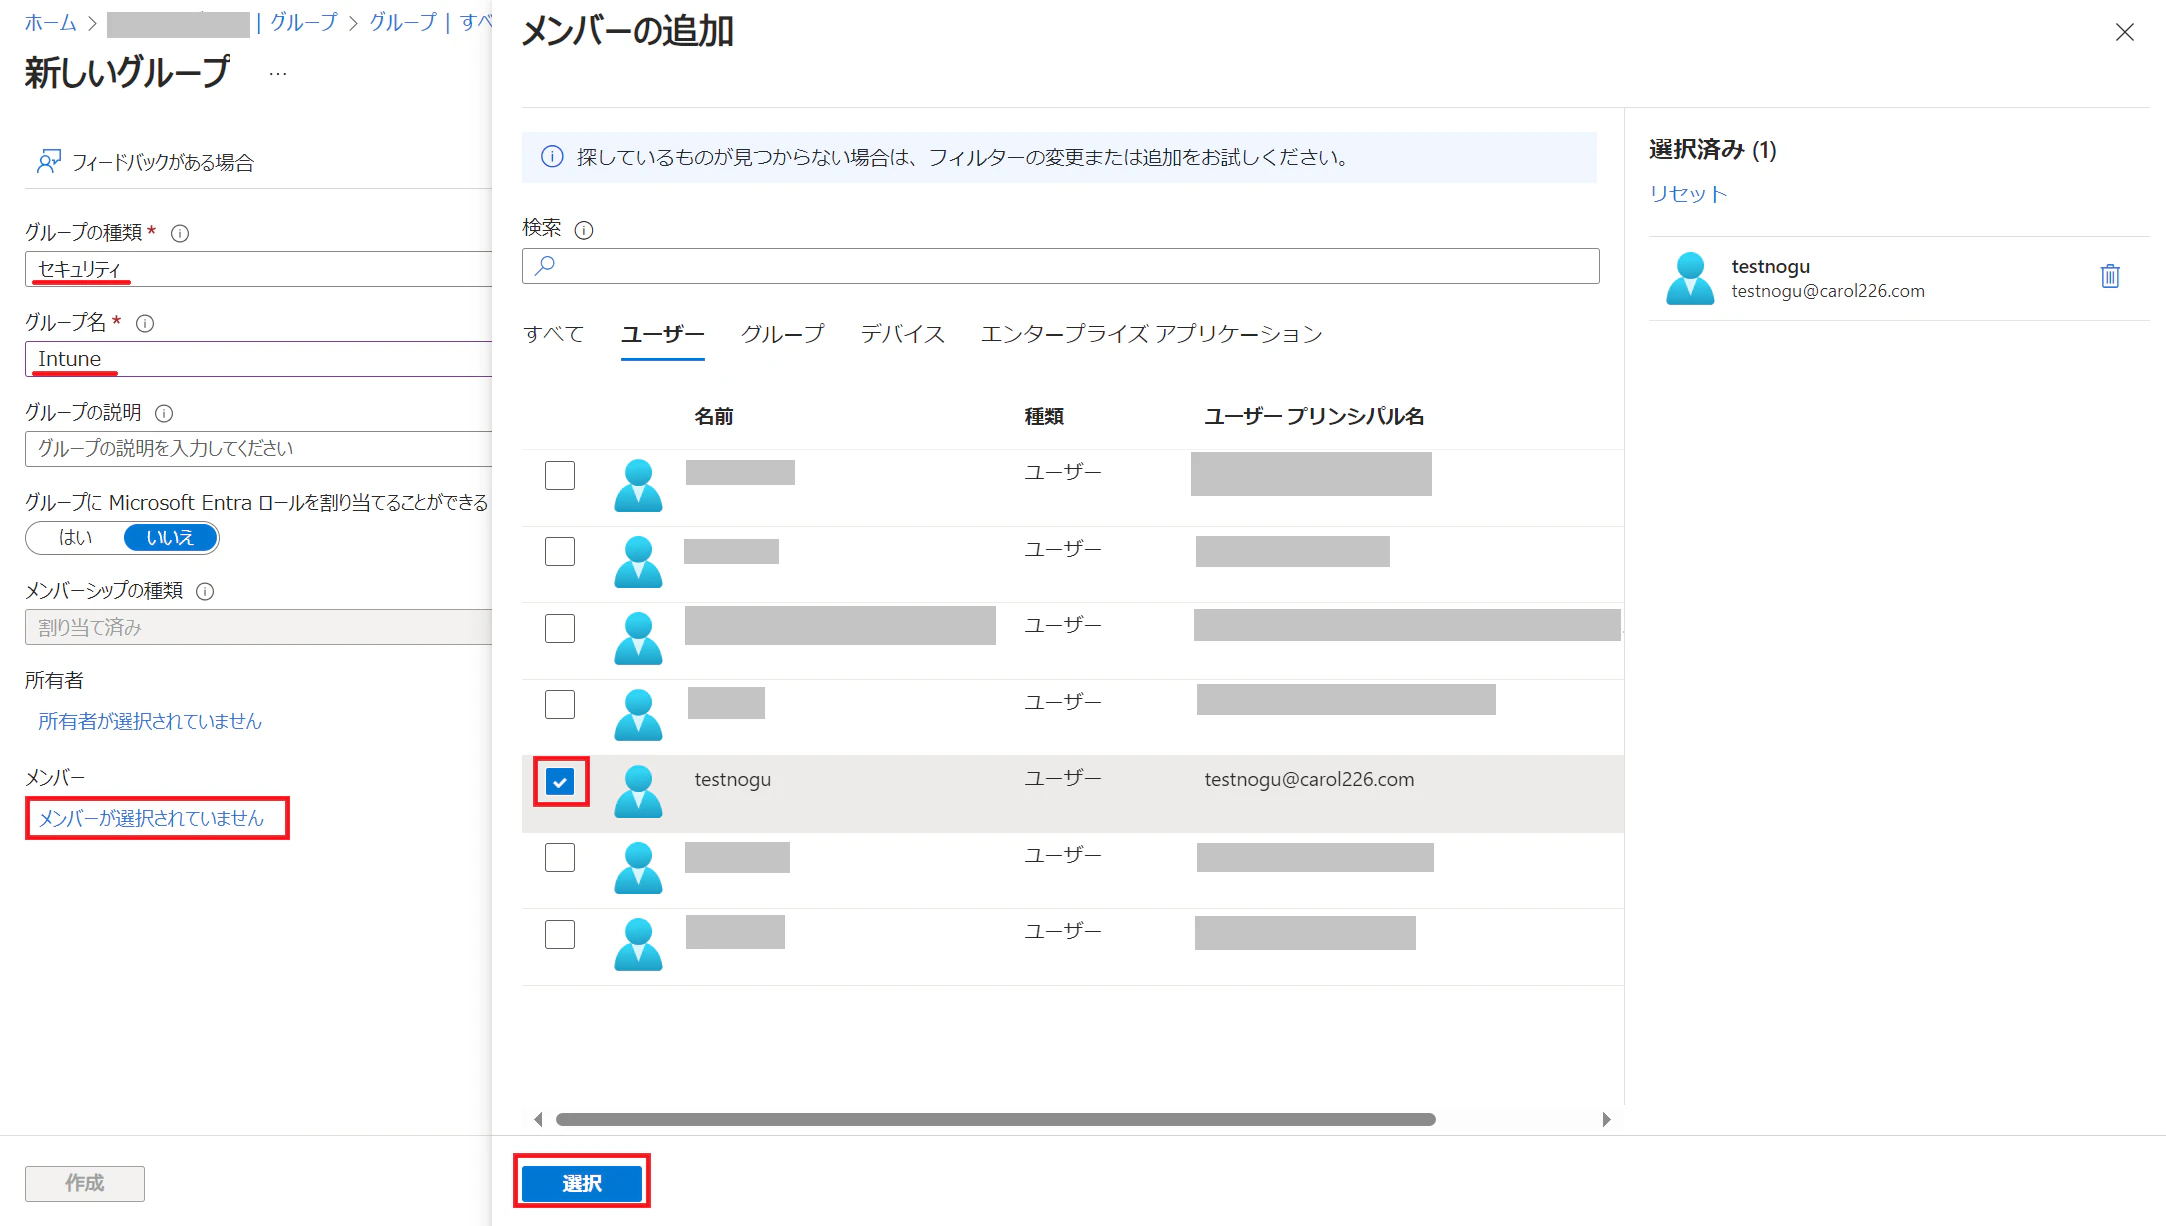
Task: Click the info icon next to 検索
Action: click(x=584, y=230)
